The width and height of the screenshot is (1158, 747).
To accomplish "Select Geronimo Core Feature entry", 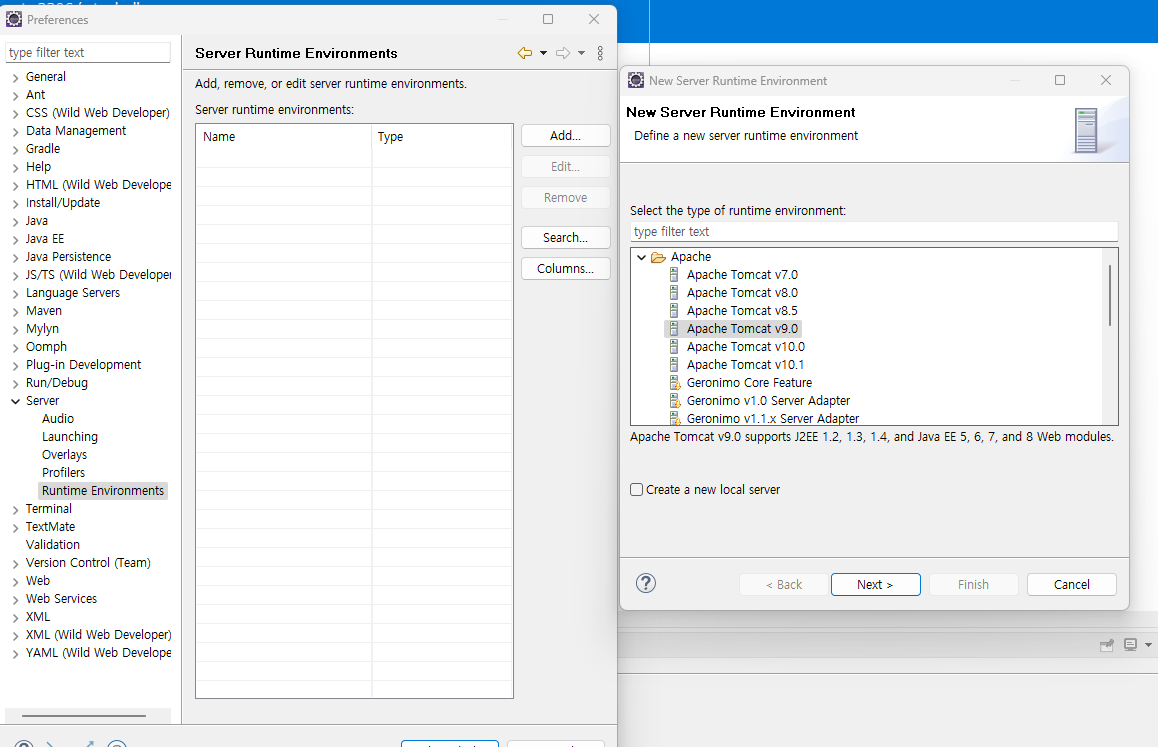I will pos(749,383).
